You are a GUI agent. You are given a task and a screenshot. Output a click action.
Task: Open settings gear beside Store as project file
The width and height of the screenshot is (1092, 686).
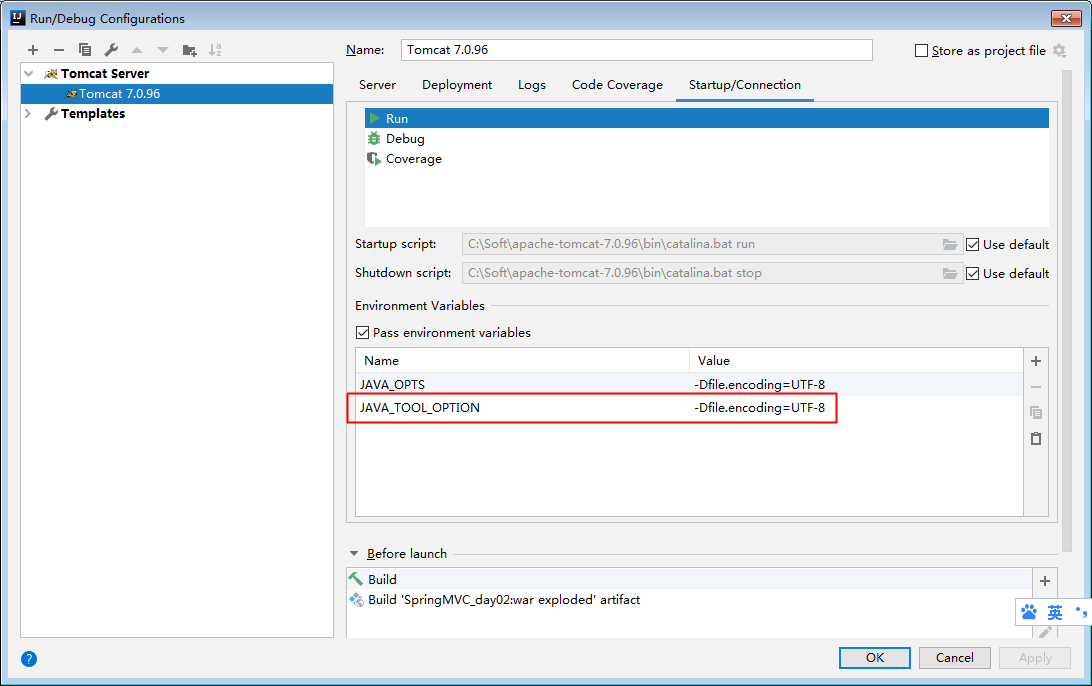pos(1059,51)
